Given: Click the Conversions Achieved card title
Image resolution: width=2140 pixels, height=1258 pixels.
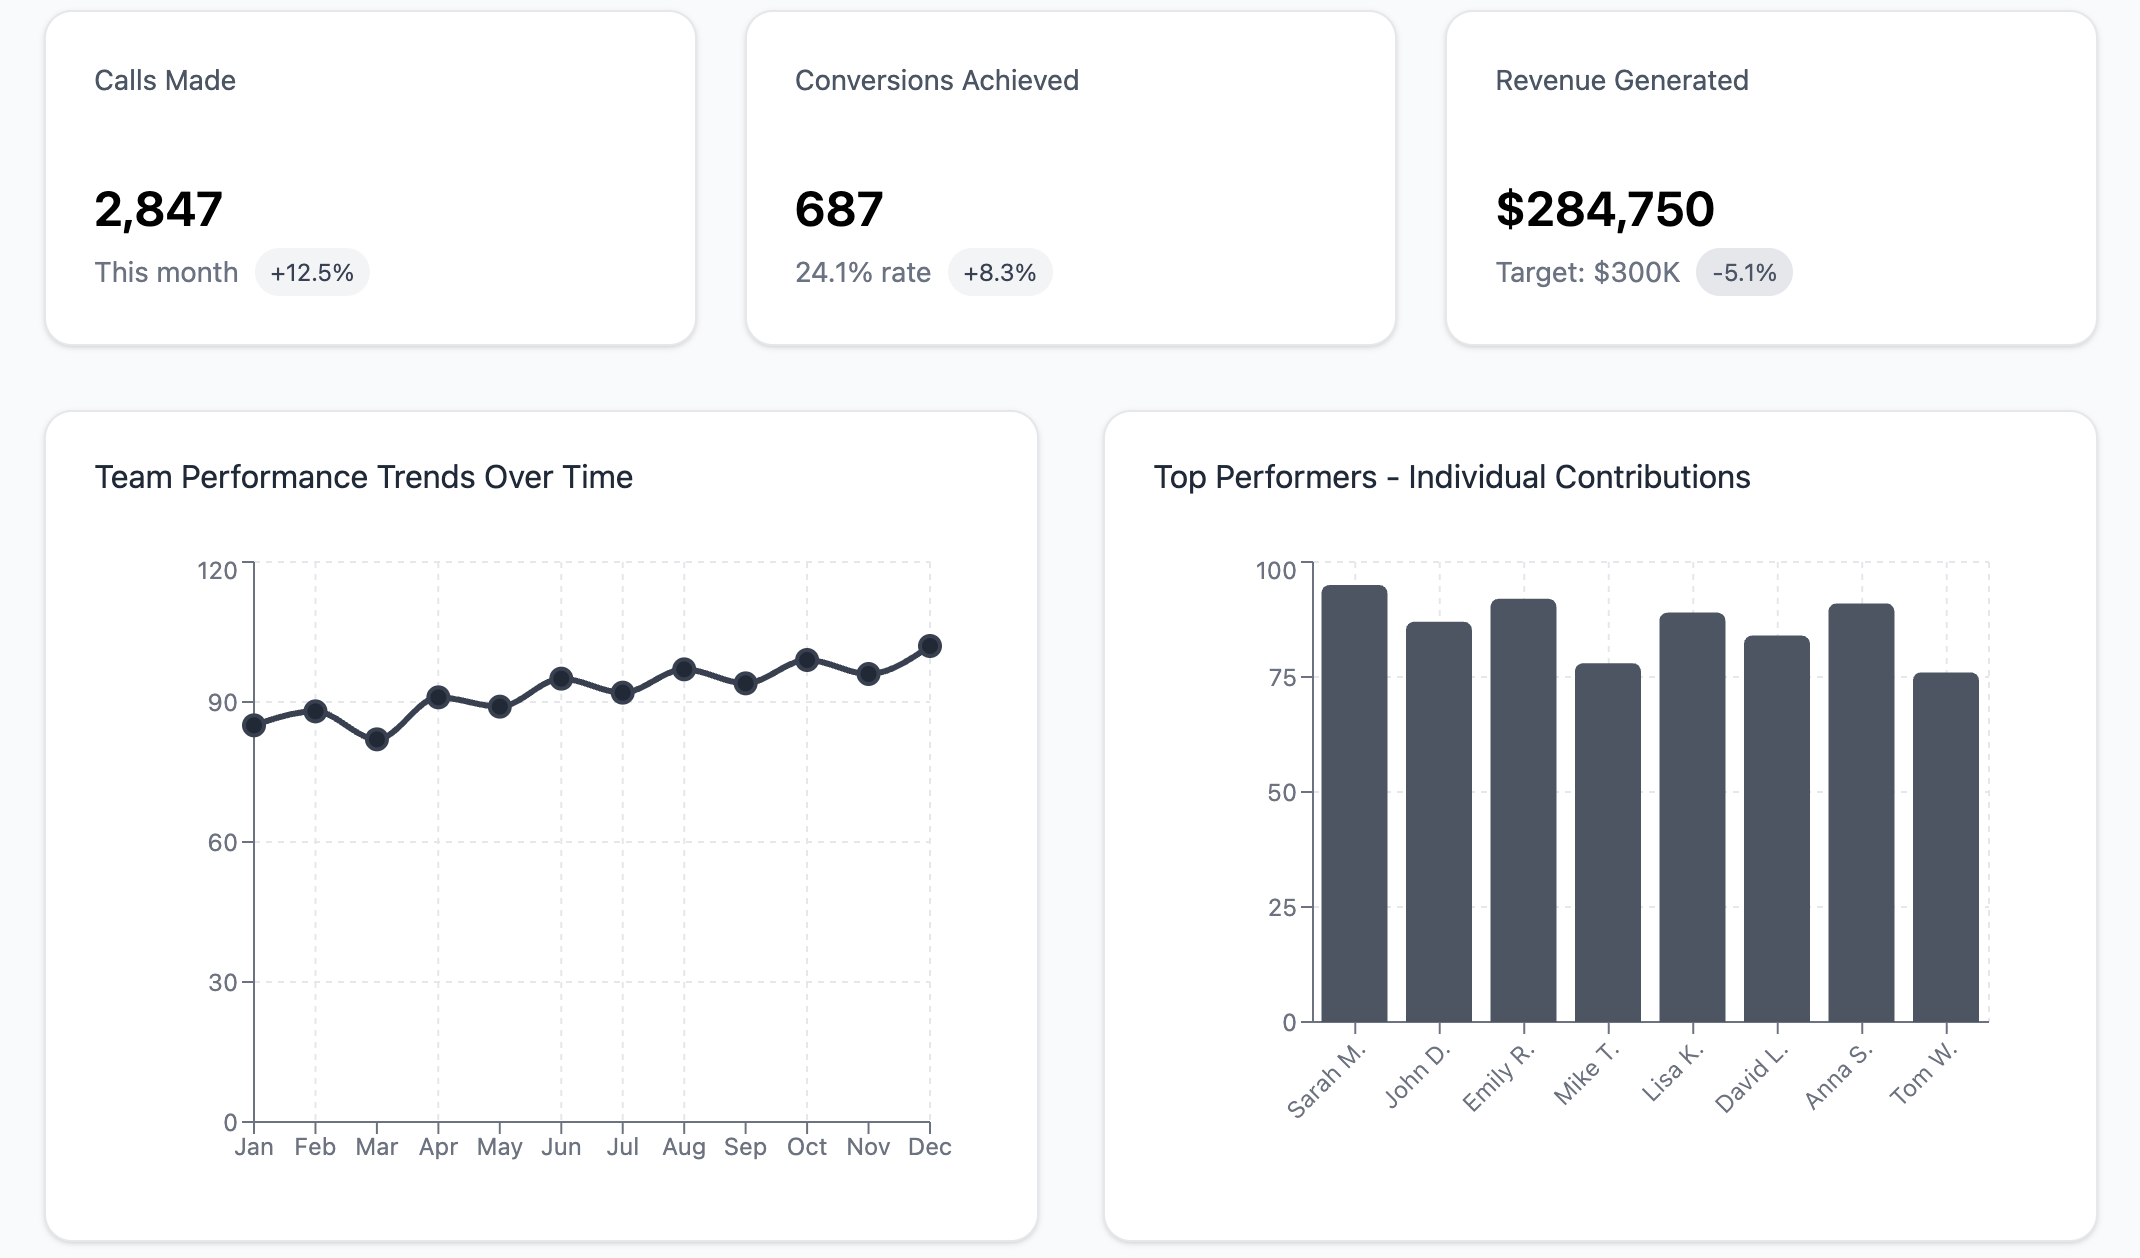Looking at the screenshot, I should (x=936, y=81).
